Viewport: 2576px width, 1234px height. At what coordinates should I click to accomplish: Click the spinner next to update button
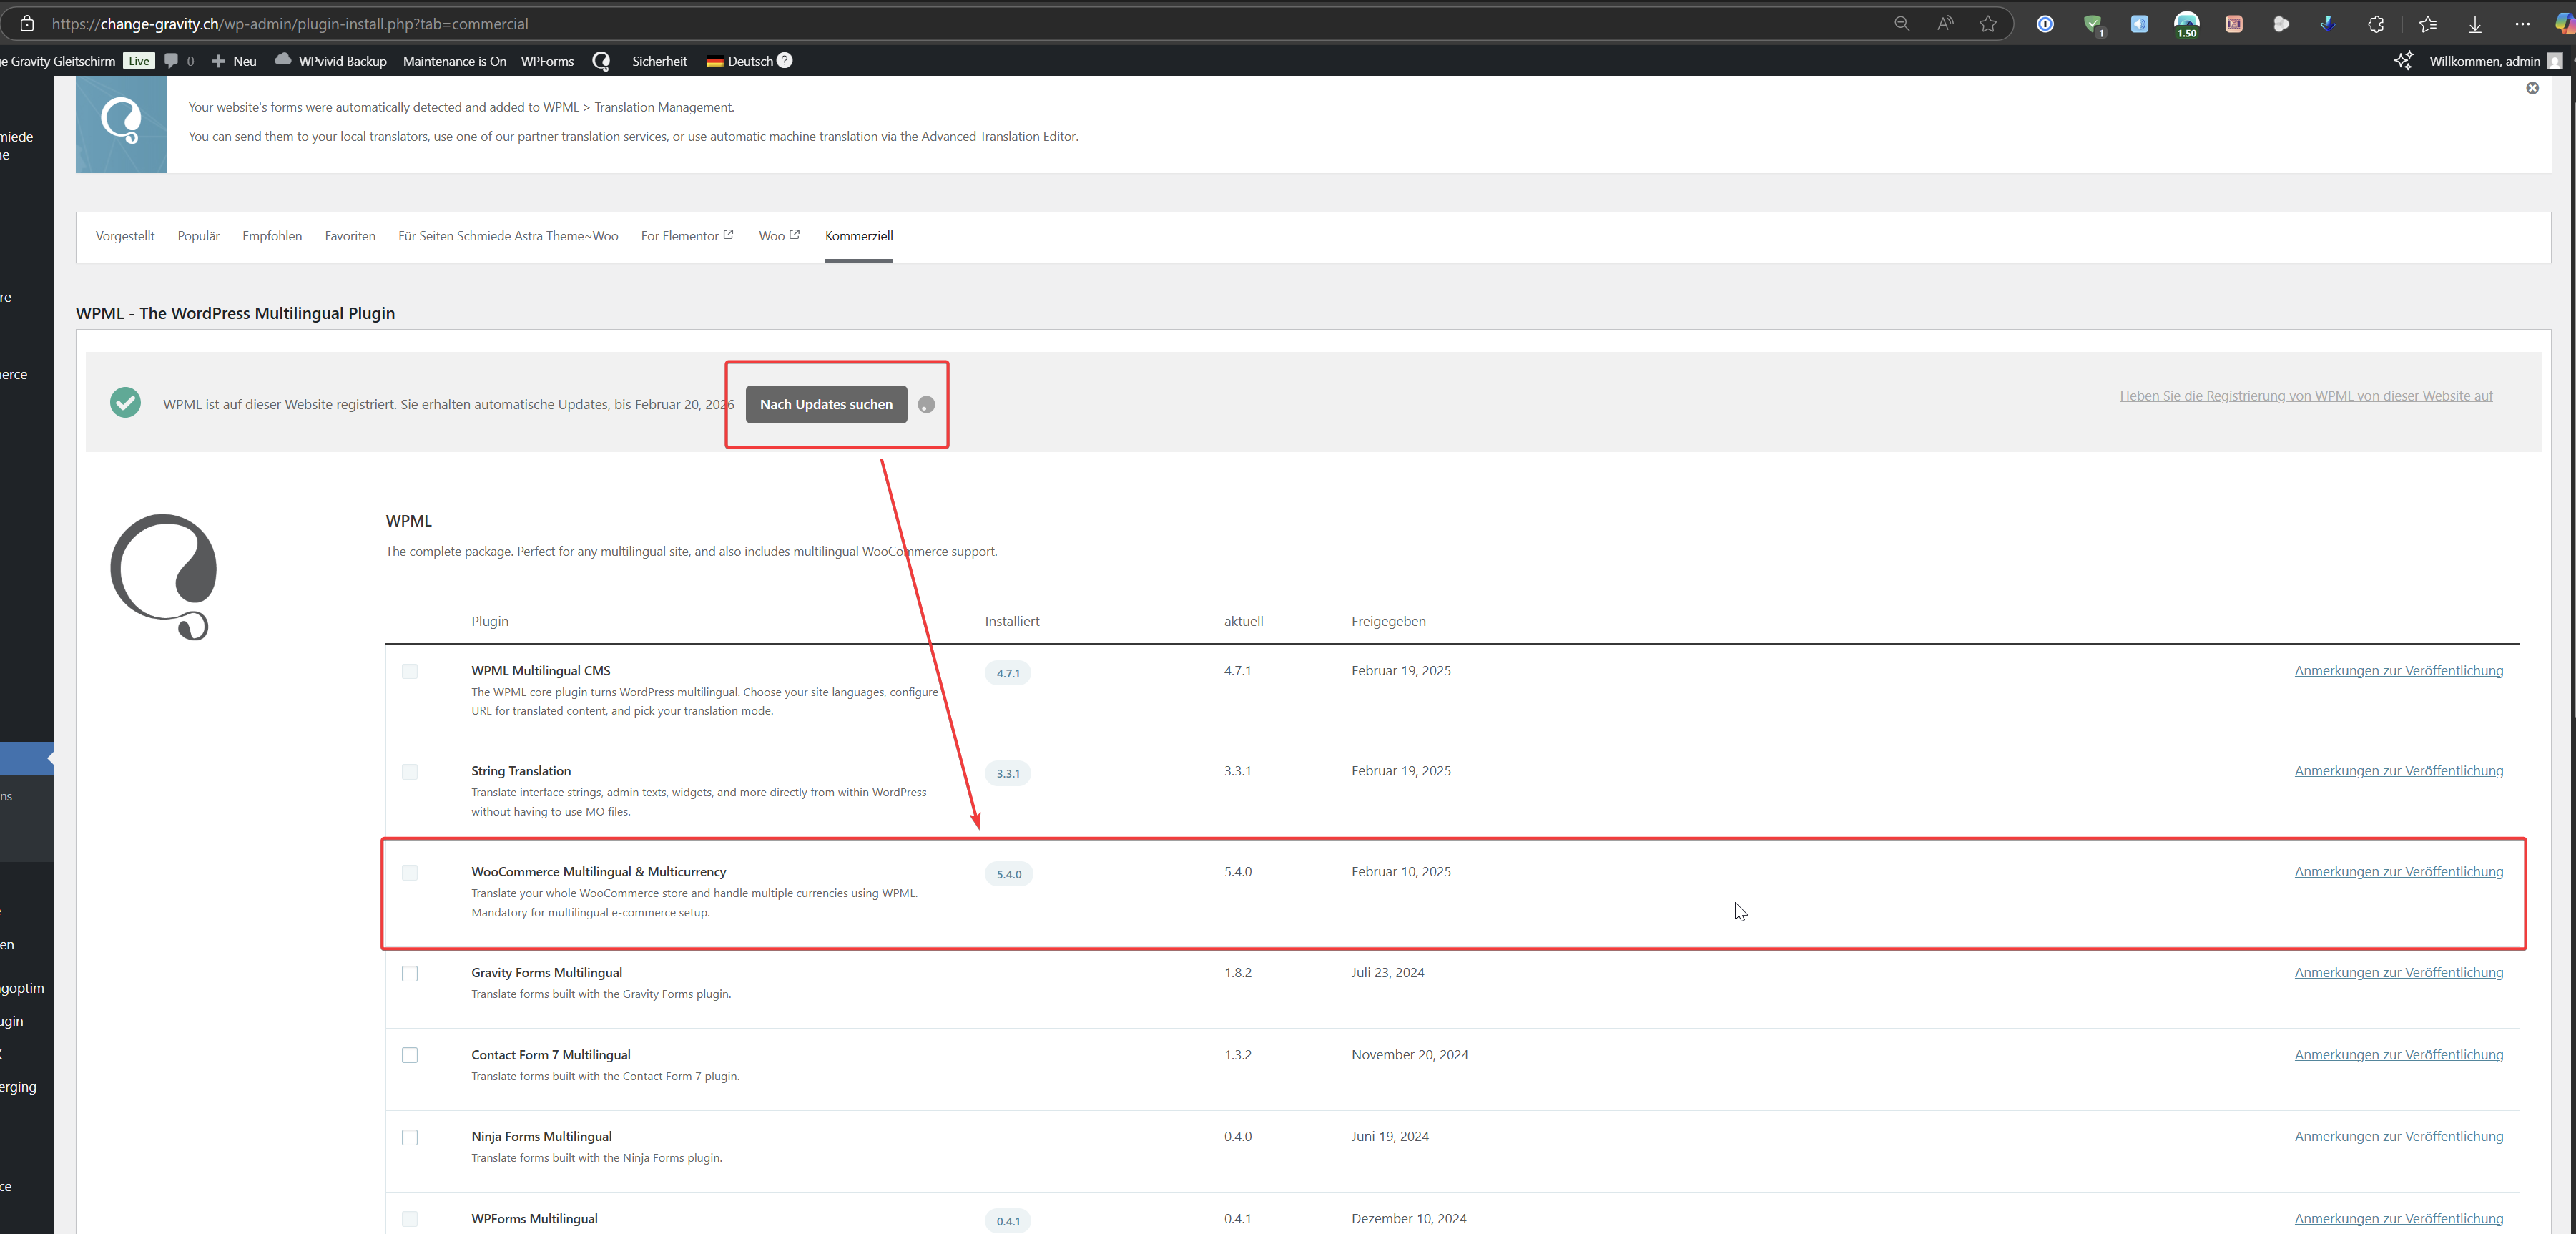[926, 404]
